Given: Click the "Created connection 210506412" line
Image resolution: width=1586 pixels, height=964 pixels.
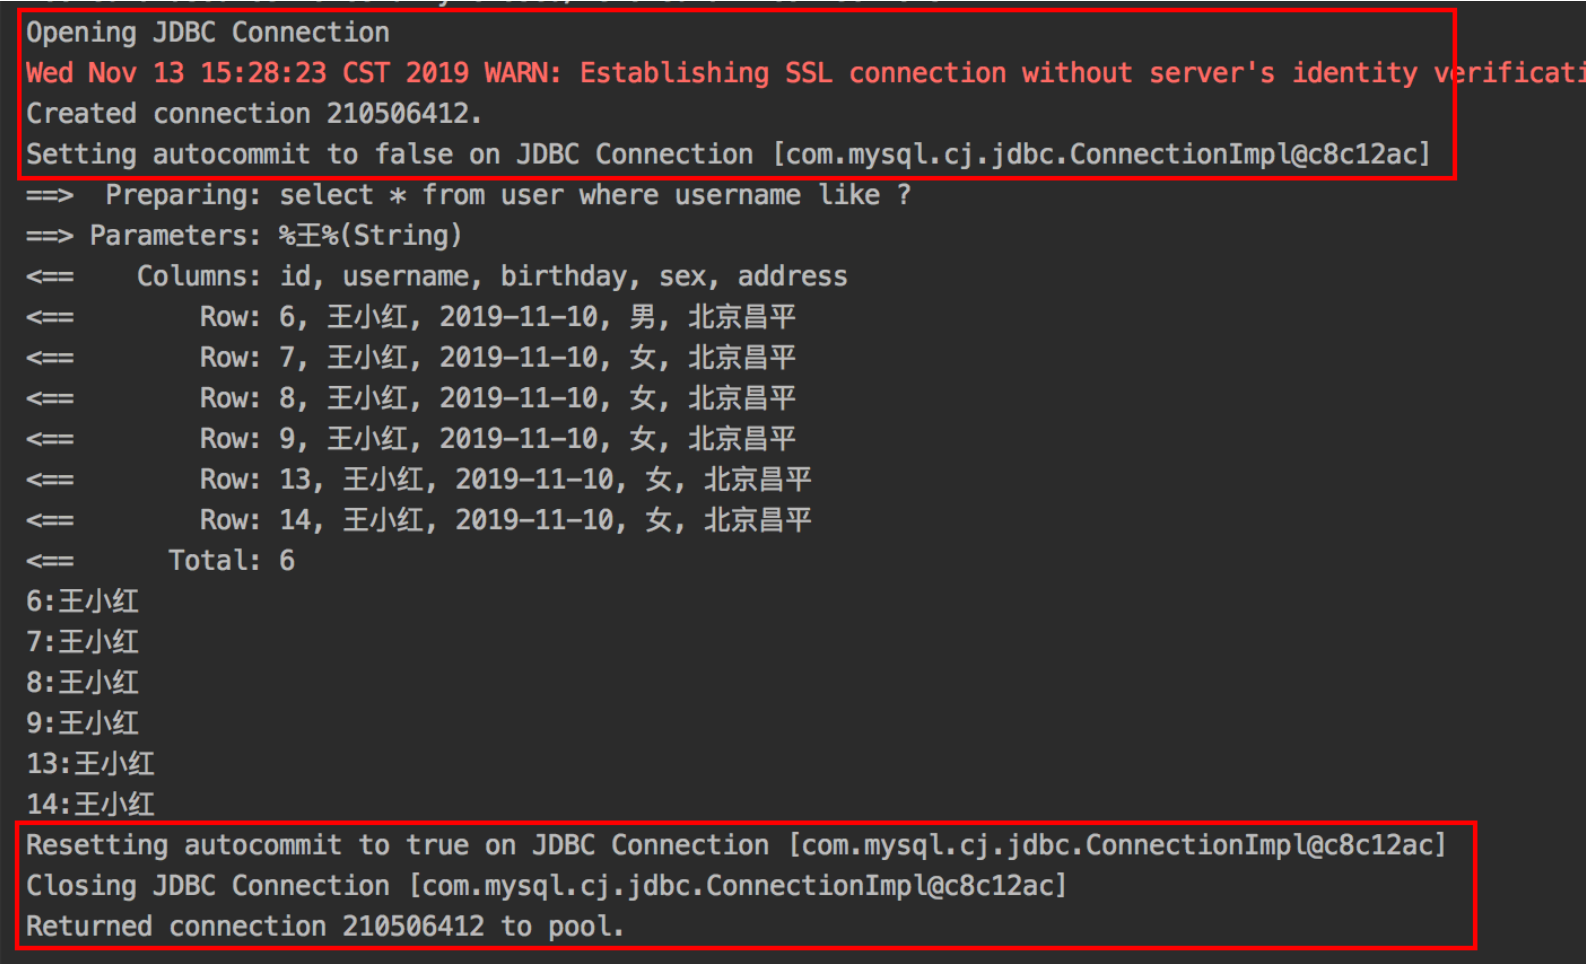Looking at the screenshot, I should click(x=254, y=114).
